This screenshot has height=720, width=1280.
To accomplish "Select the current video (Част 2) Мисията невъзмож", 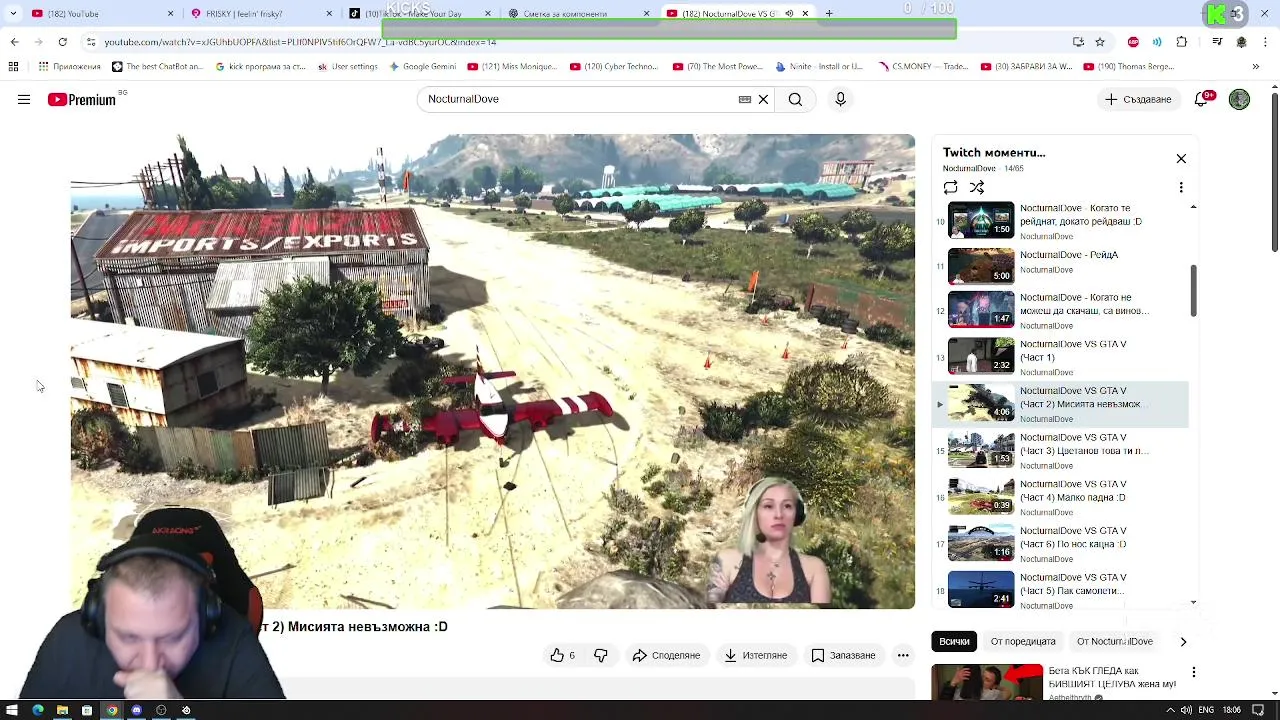I will pyautogui.click(x=1060, y=404).
